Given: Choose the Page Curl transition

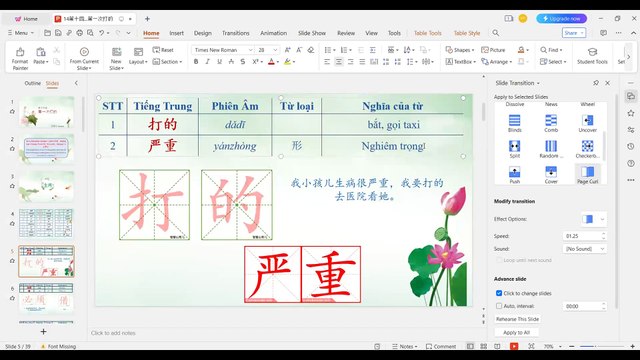Looking at the screenshot, I should pos(587,175).
